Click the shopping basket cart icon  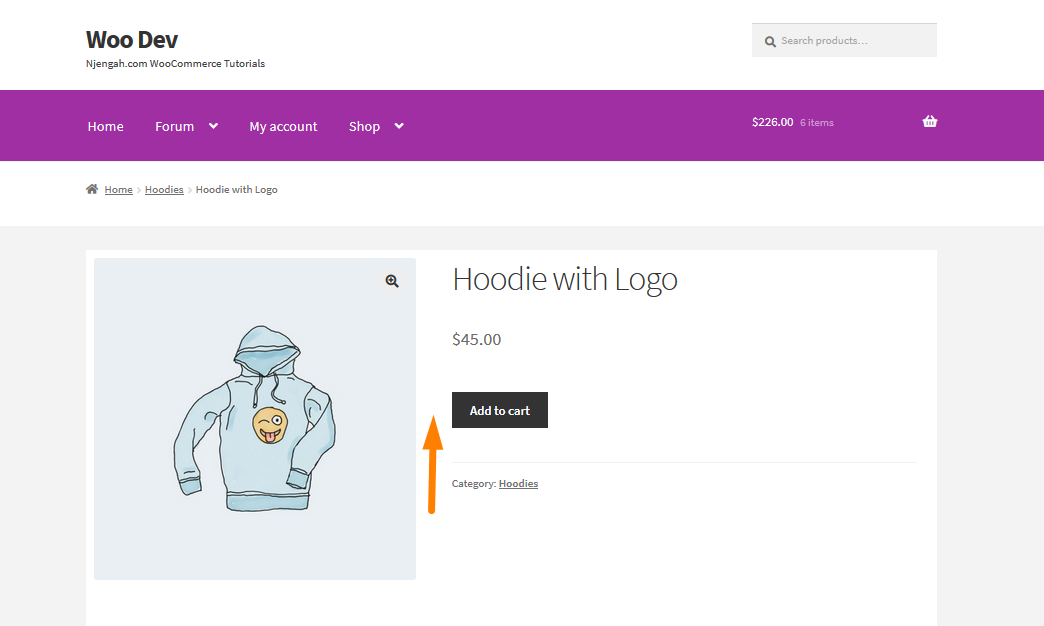(929, 121)
